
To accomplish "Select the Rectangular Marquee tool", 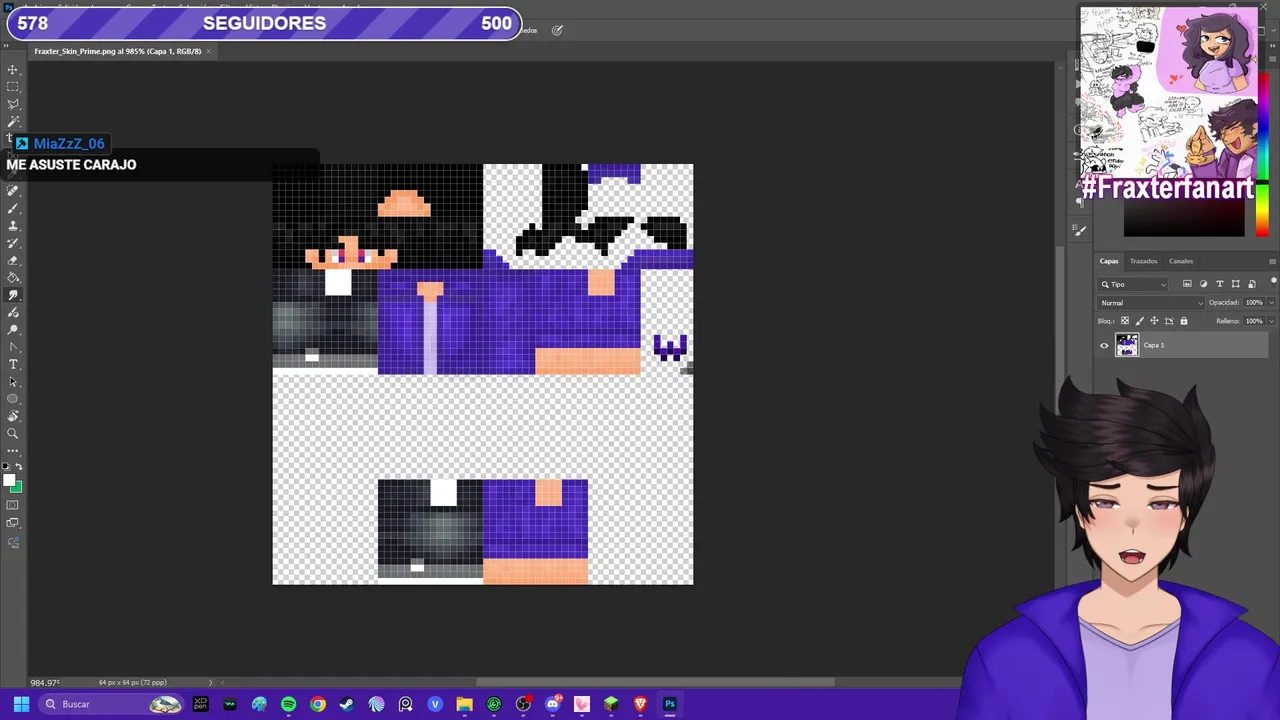I will coord(13,87).
